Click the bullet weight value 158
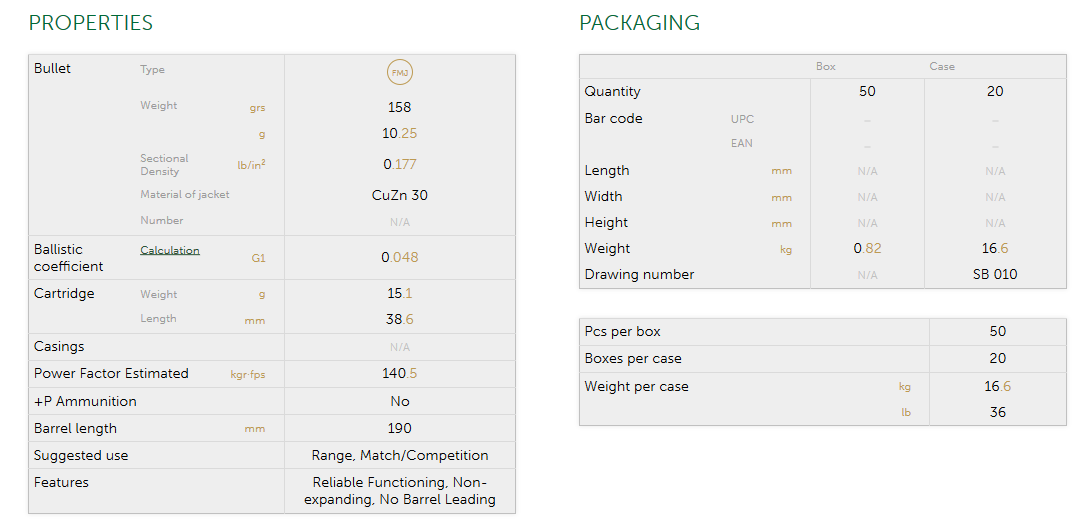 point(400,107)
